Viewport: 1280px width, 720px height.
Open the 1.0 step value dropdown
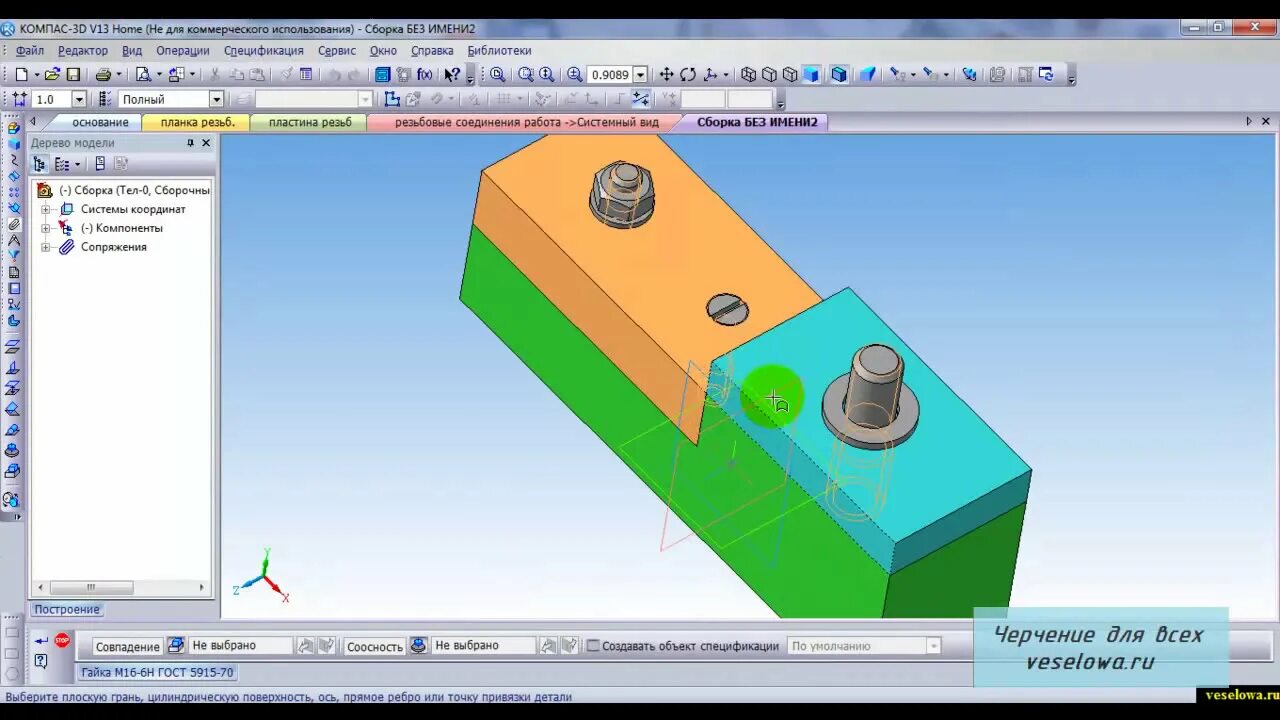click(x=79, y=99)
